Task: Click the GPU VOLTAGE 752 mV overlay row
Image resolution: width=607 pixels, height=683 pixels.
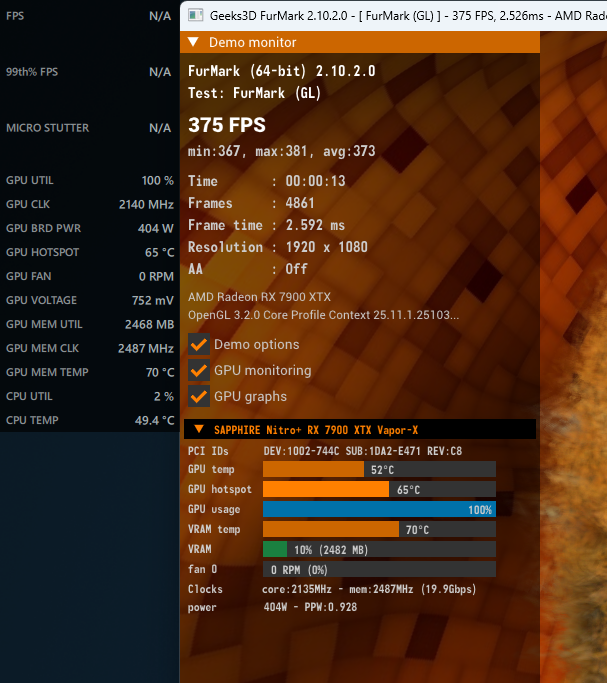Action: (90, 300)
